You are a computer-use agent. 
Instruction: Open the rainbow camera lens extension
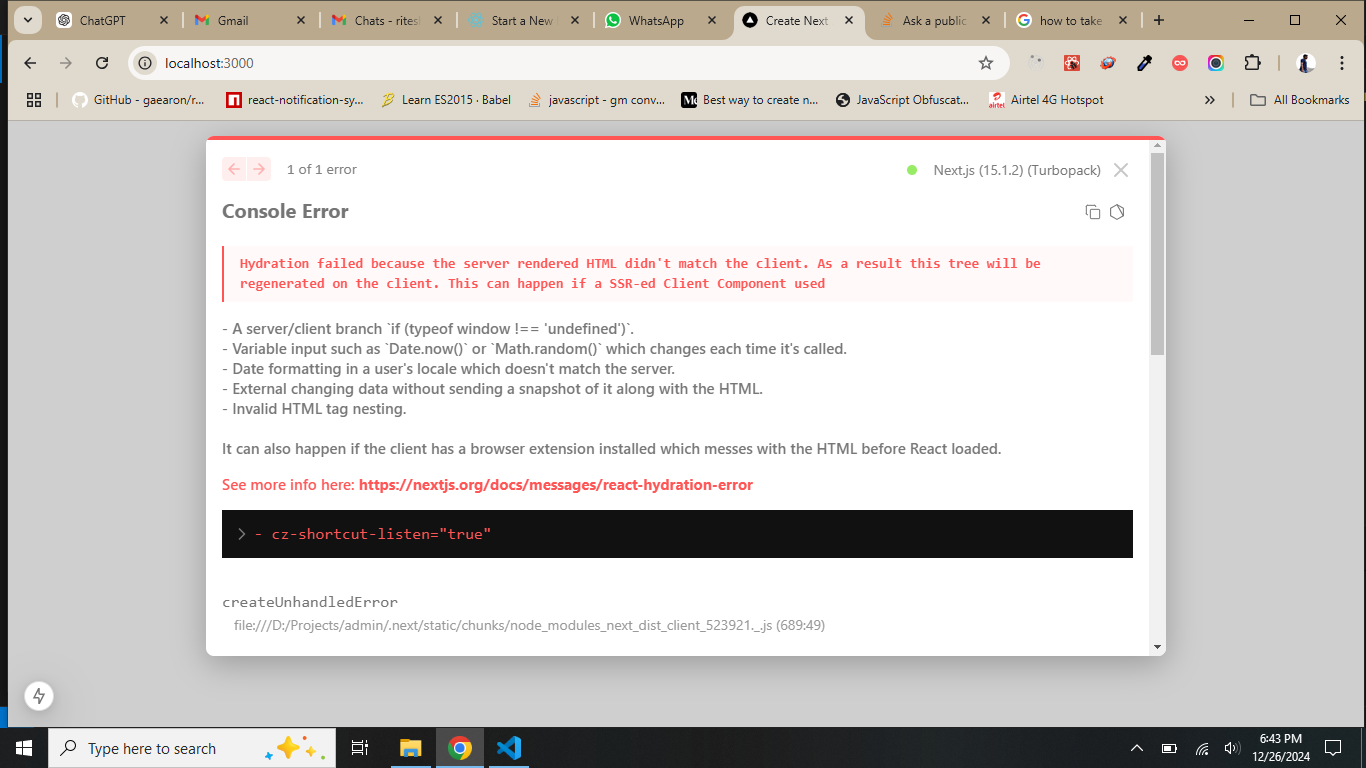point(1216,63)
